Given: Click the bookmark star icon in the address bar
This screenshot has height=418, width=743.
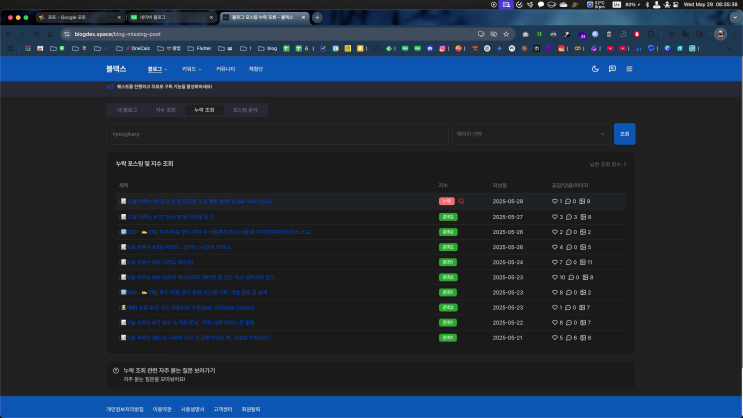Looking at the screenshot, I should 506,34.
